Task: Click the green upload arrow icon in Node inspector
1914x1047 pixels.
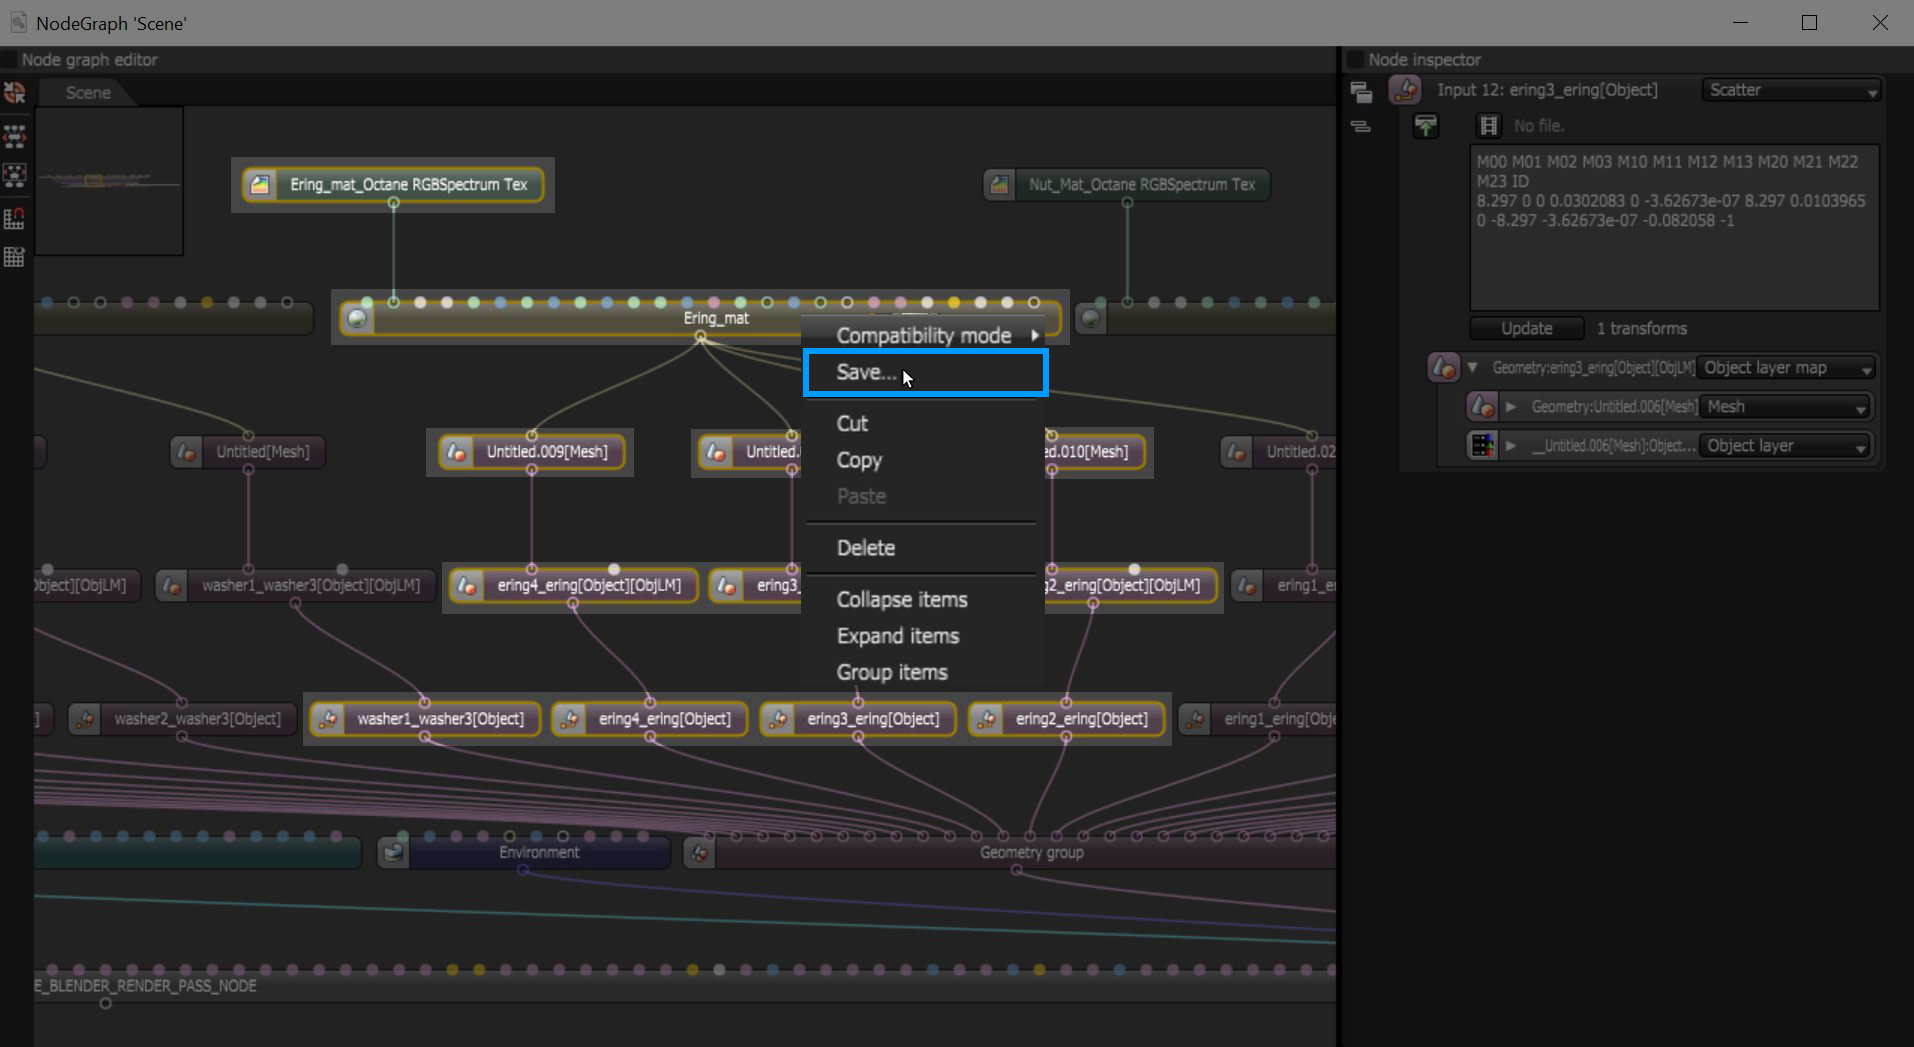Action: tap(1426, 125)
